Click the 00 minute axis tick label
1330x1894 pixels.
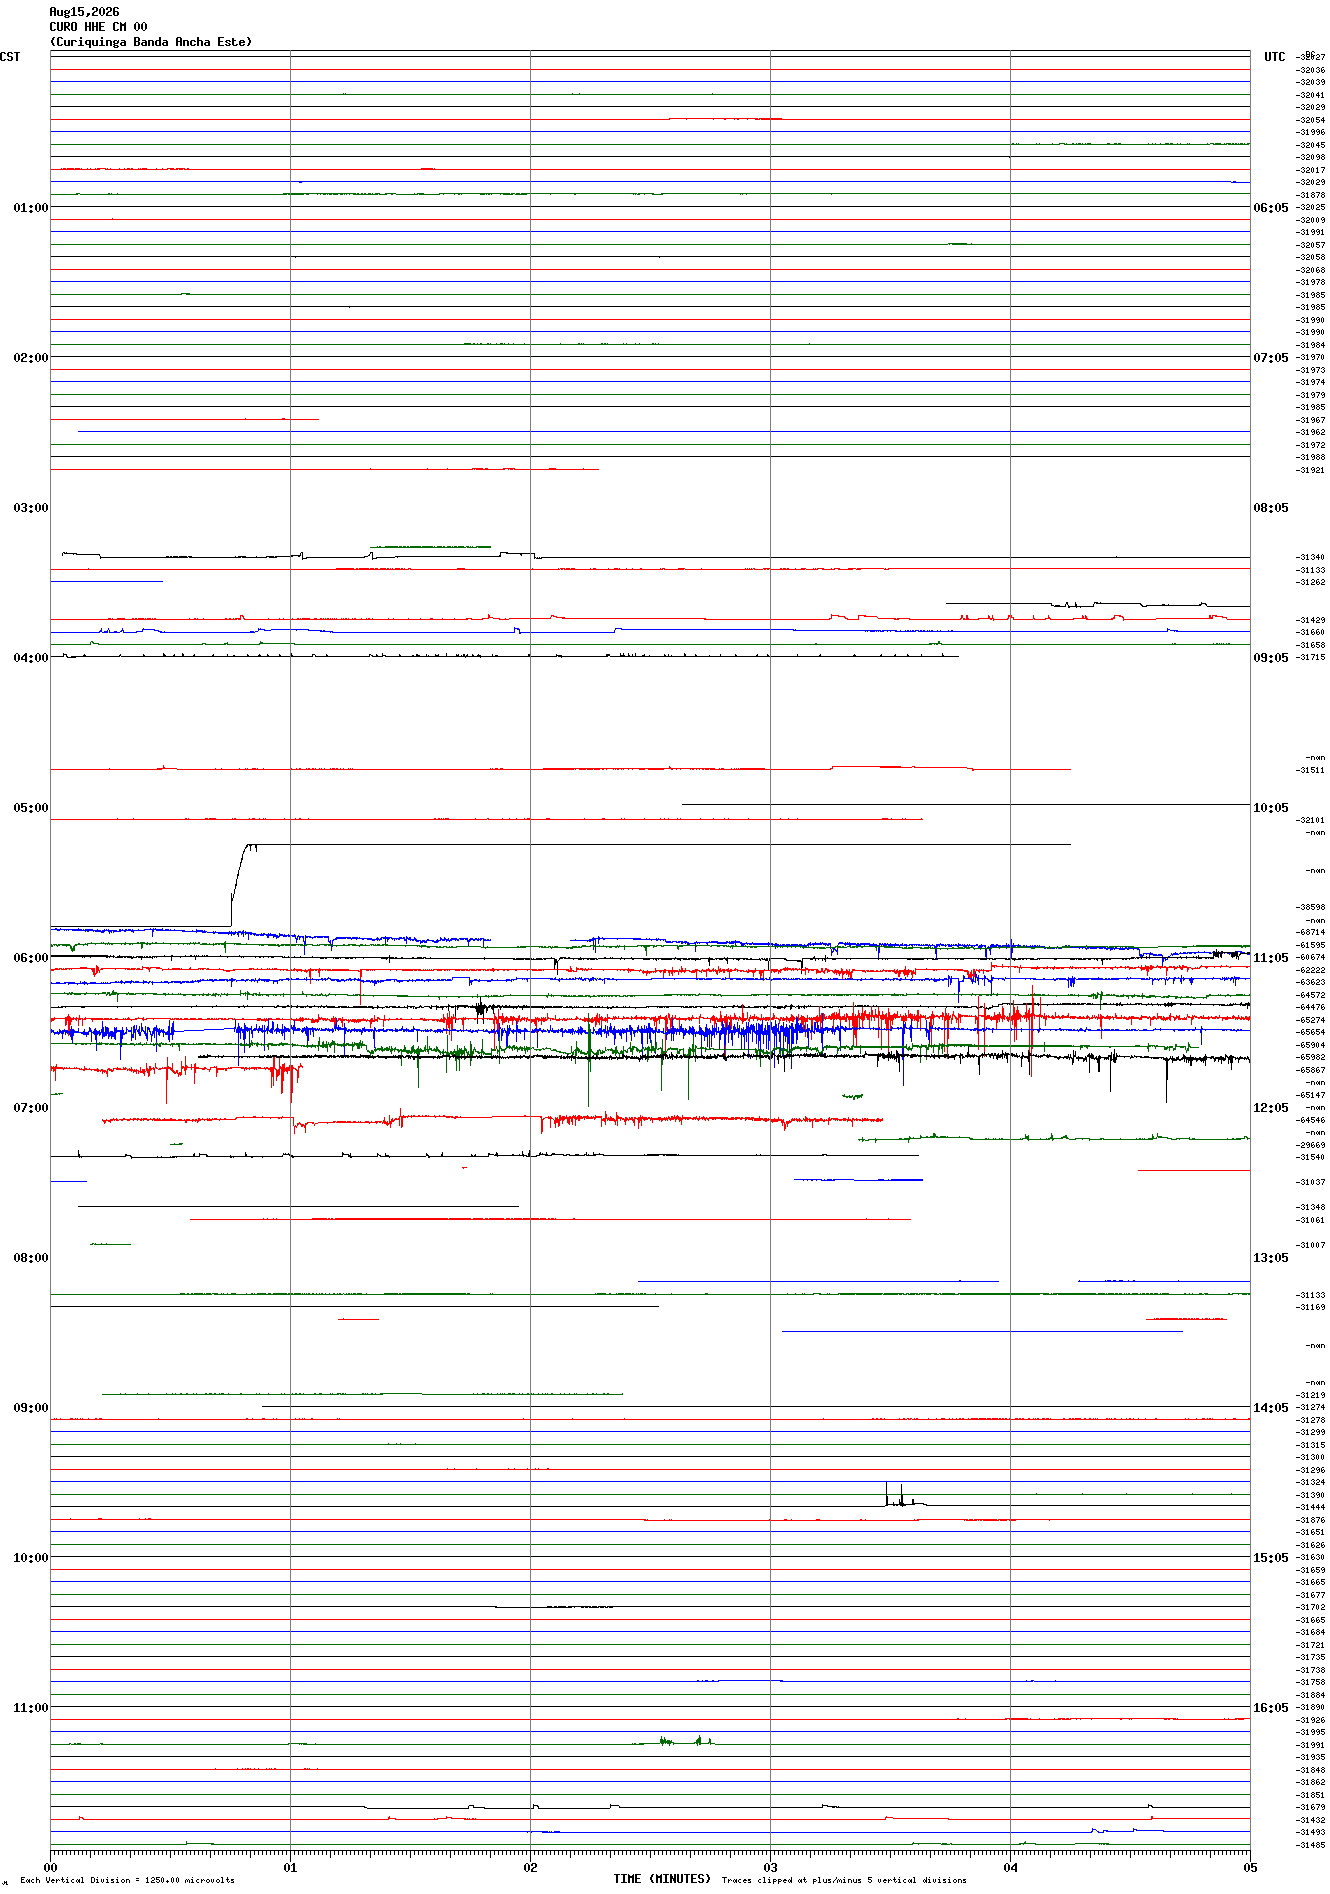pos(50,1868)
